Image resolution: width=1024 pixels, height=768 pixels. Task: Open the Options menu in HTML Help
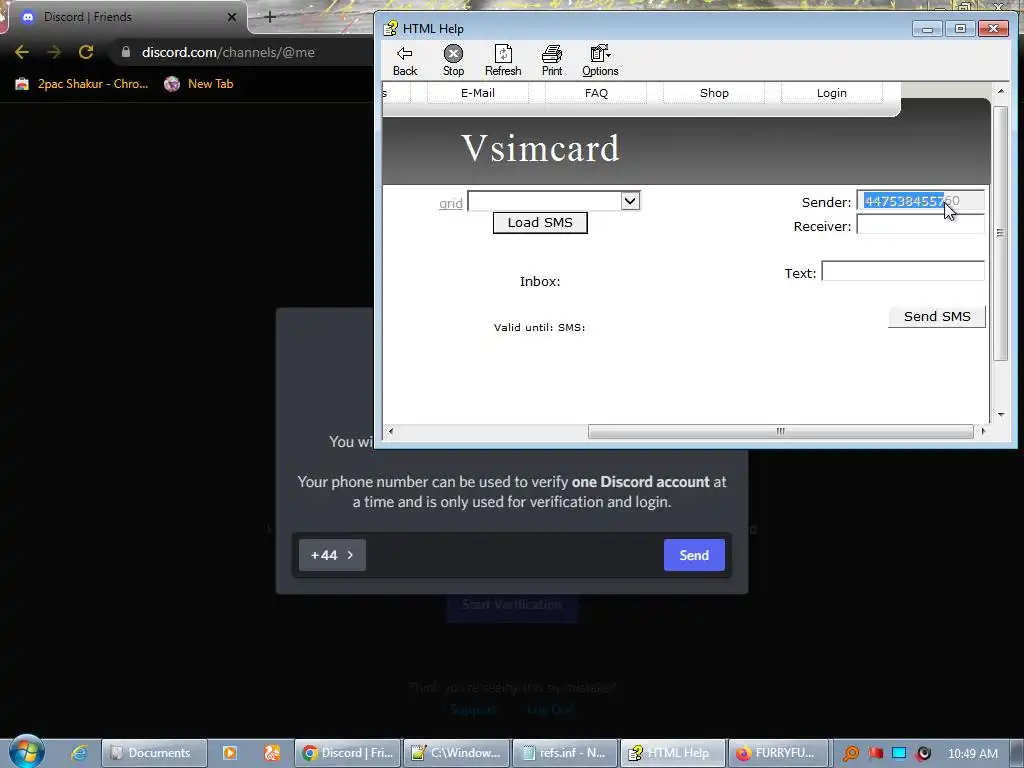(600, 61)
